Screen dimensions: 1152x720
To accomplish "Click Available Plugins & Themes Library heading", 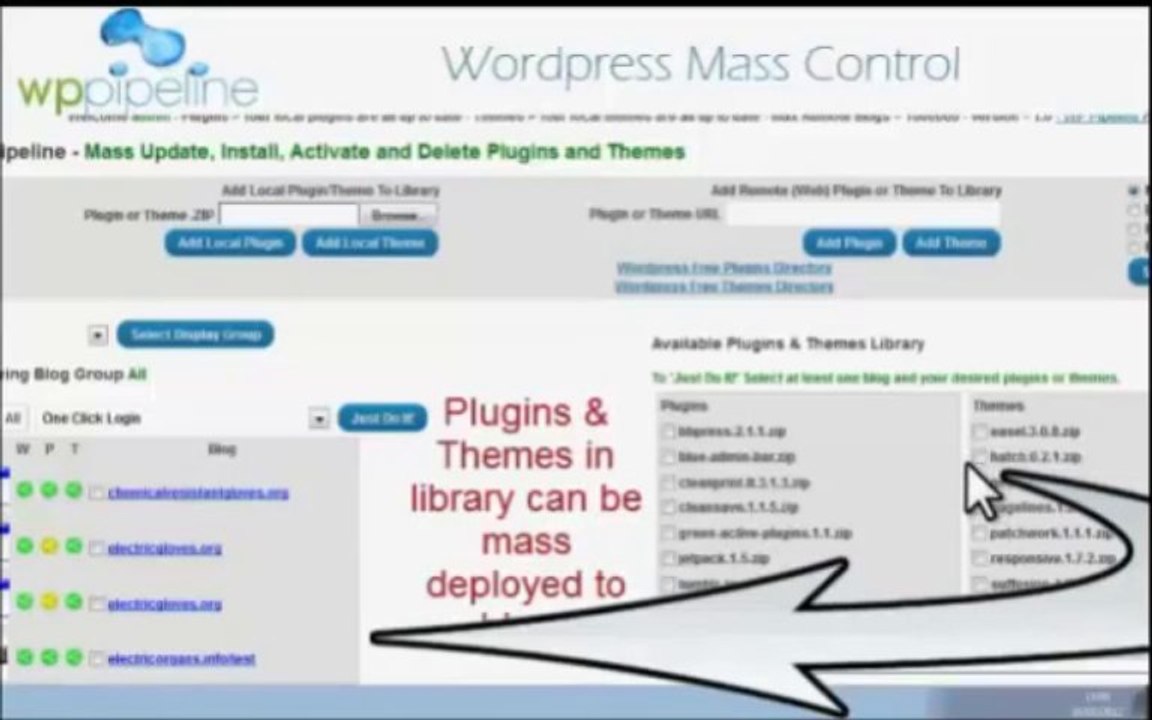I will point(788,344).
